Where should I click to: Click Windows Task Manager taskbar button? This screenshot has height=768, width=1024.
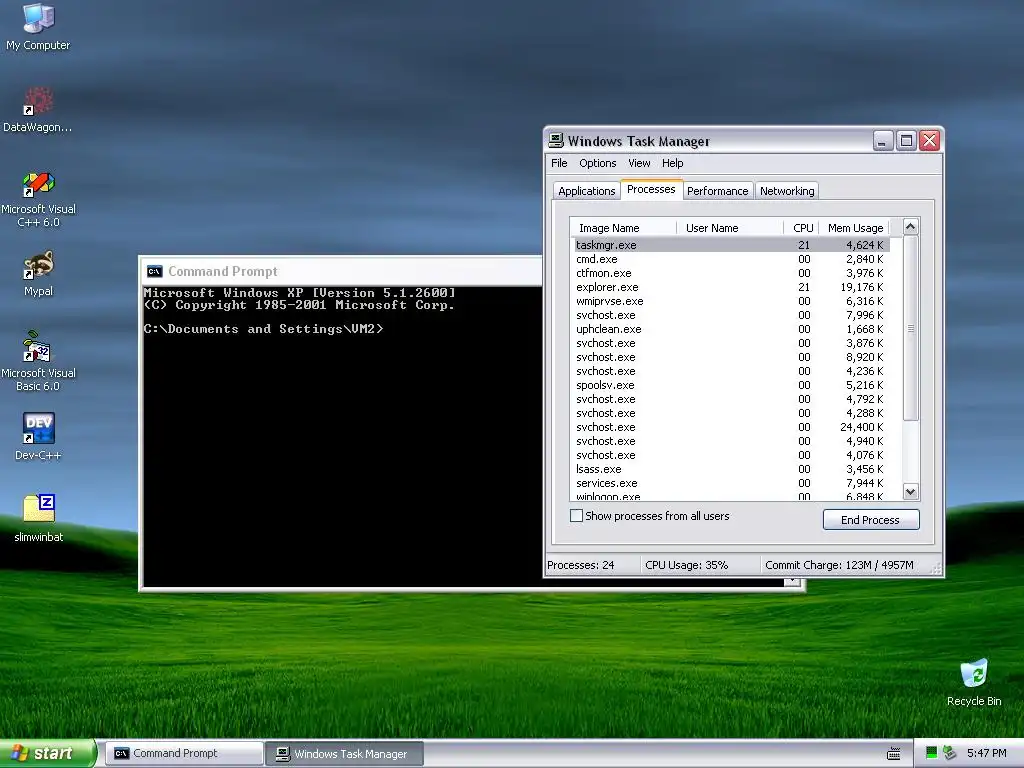tap(345, 754)
